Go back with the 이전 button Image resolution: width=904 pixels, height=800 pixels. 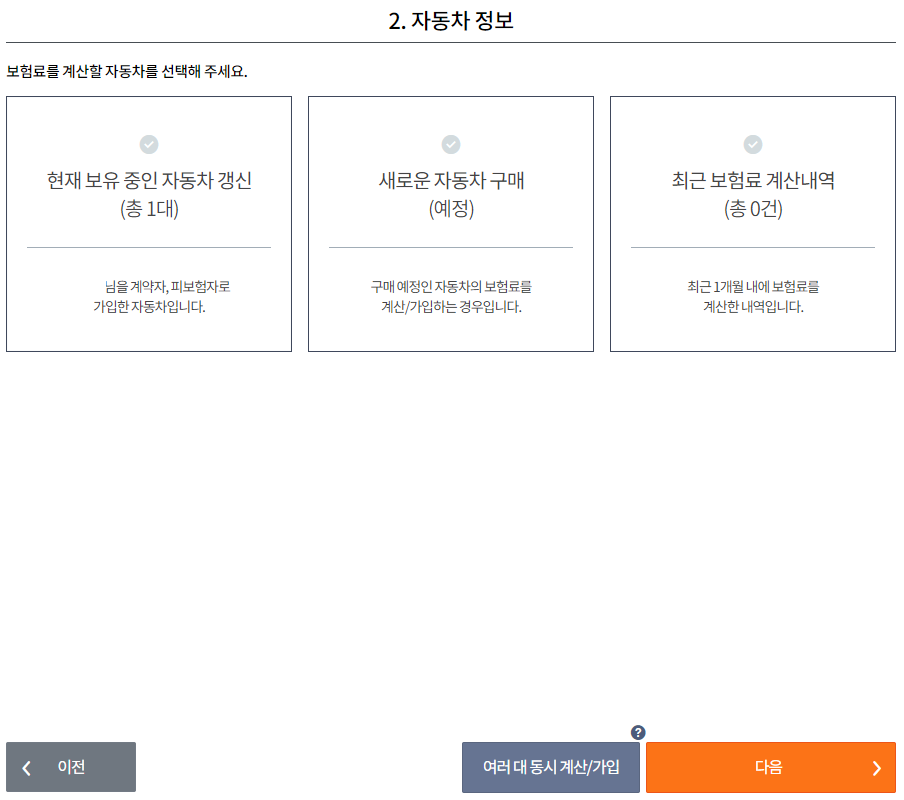tap(71, 767)
